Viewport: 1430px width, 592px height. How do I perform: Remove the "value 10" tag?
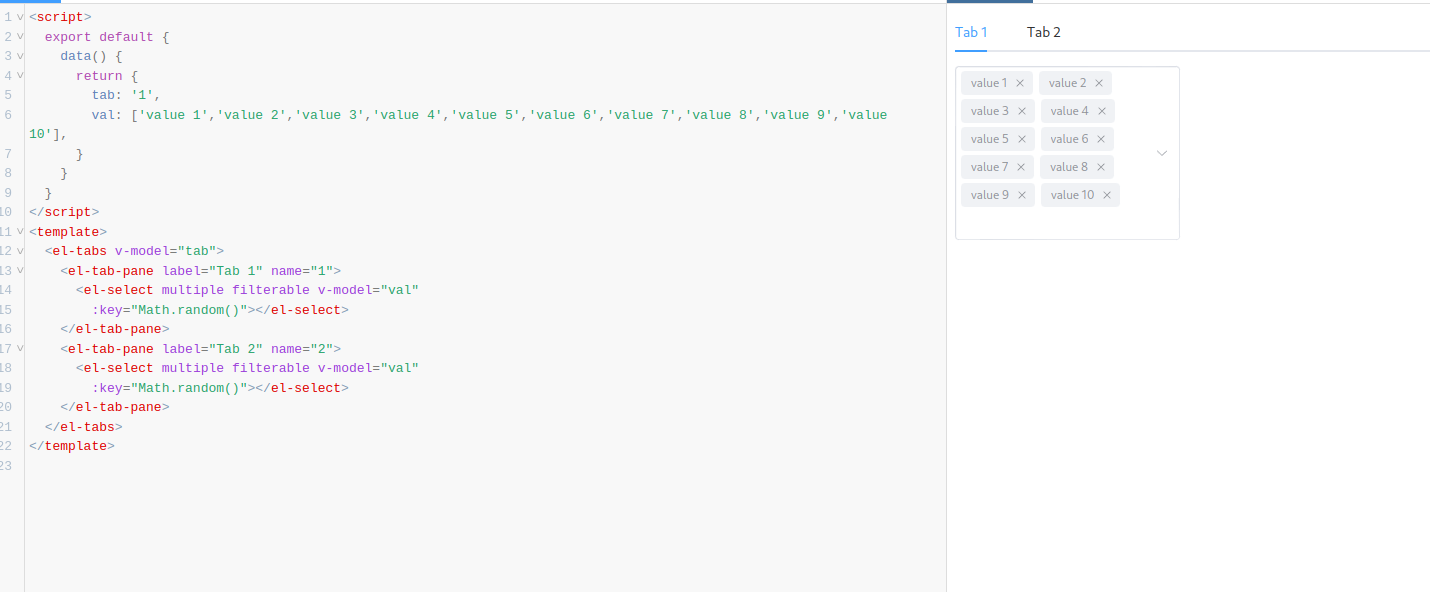(x=1107, y=195)
